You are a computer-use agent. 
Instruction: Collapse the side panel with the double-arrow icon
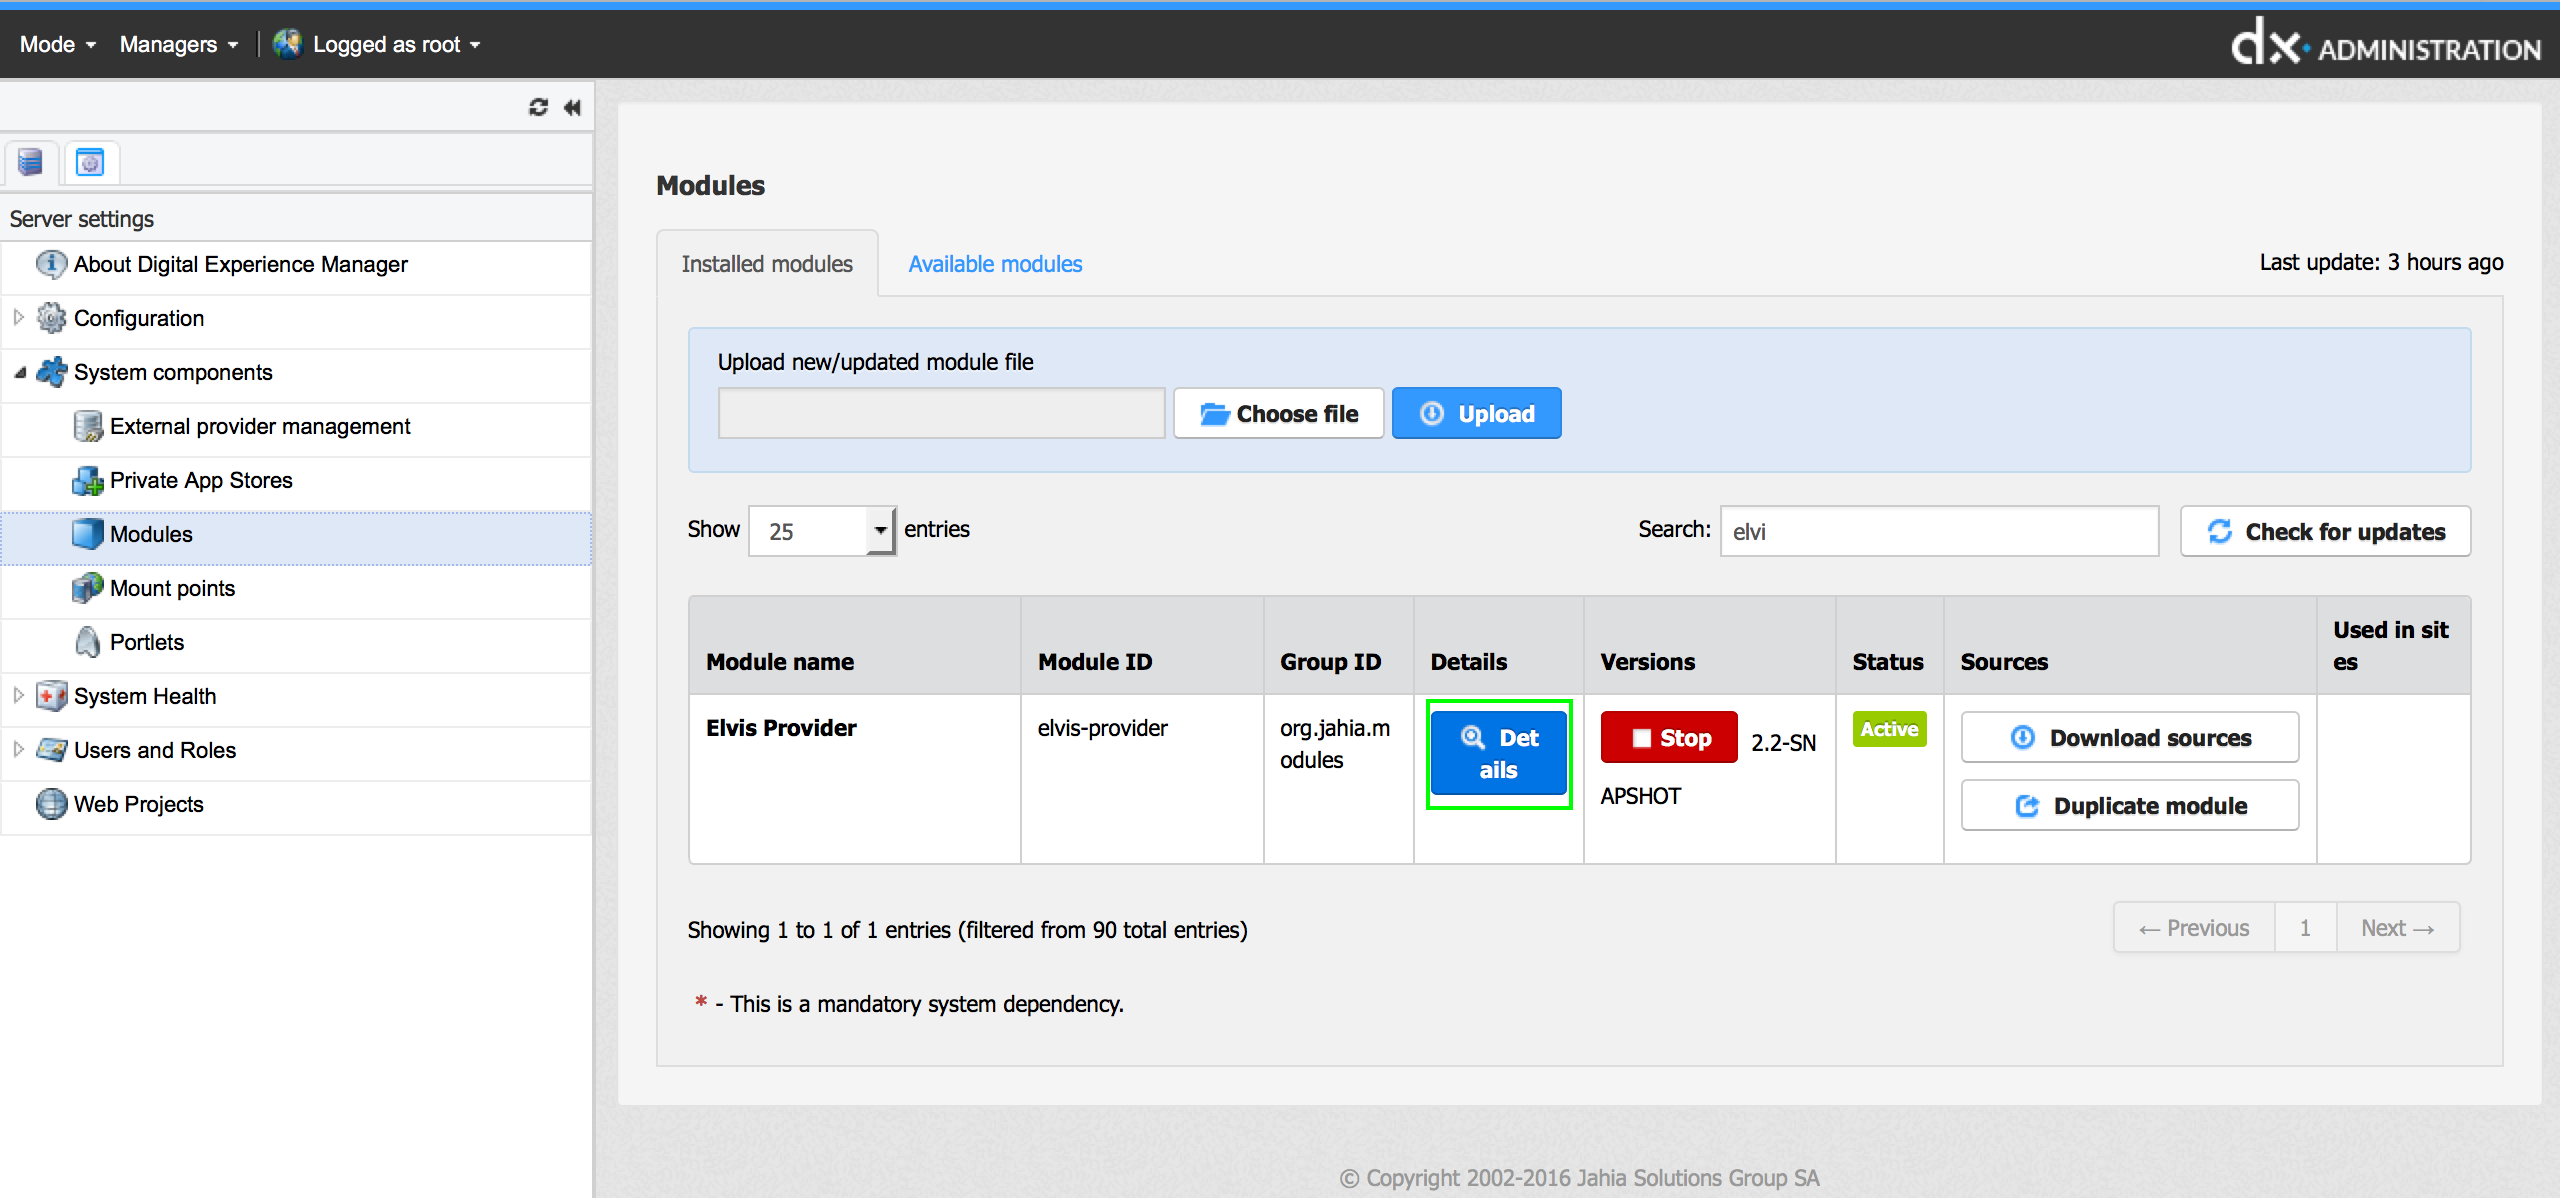572,107
